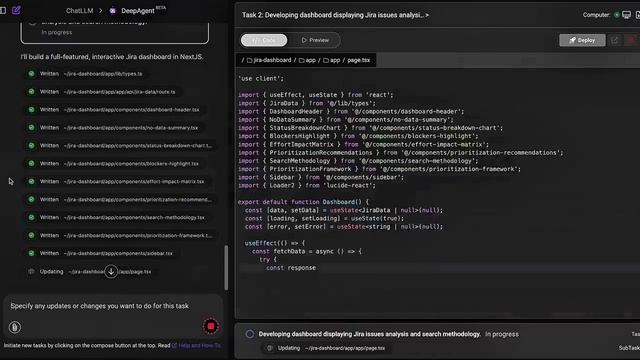Focus the task updates message input
640x360 pixels.
(100, 306)
